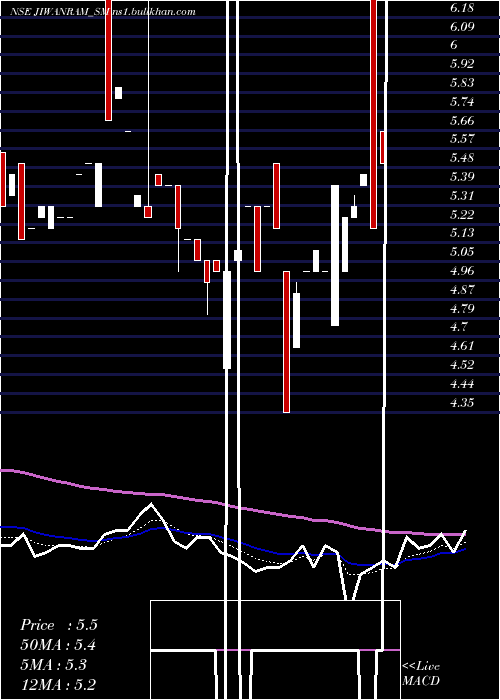
Task: Click the 5.92 price axis label
Action: [x=462, y=64]
